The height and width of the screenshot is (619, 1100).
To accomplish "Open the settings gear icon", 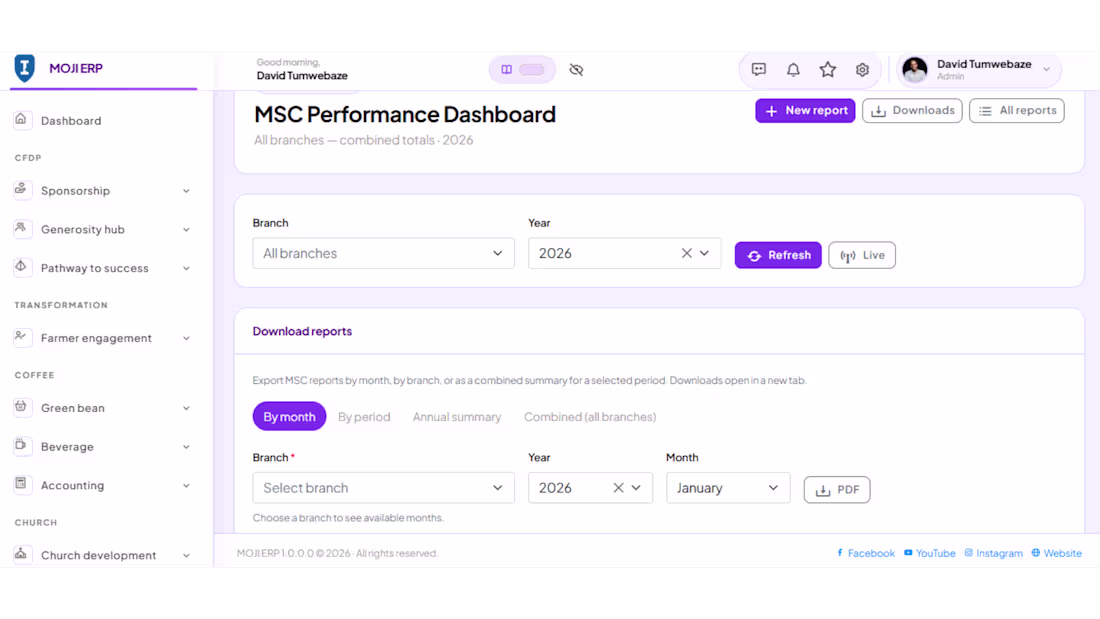I will 862,69.
